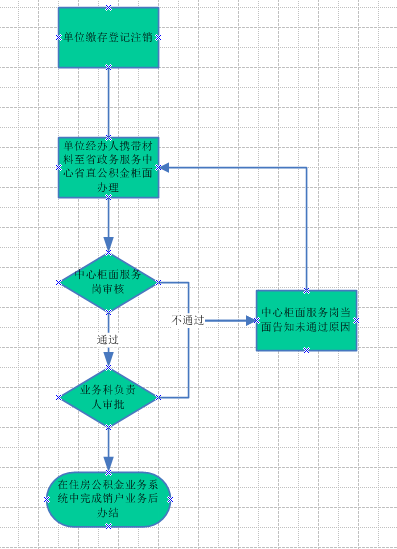The height and width of the screenshot is (549, 397).
Task: Select the 中心柜面服务岗审核 decision diamond
Action: pyautogui.click(x=109, y=282)
